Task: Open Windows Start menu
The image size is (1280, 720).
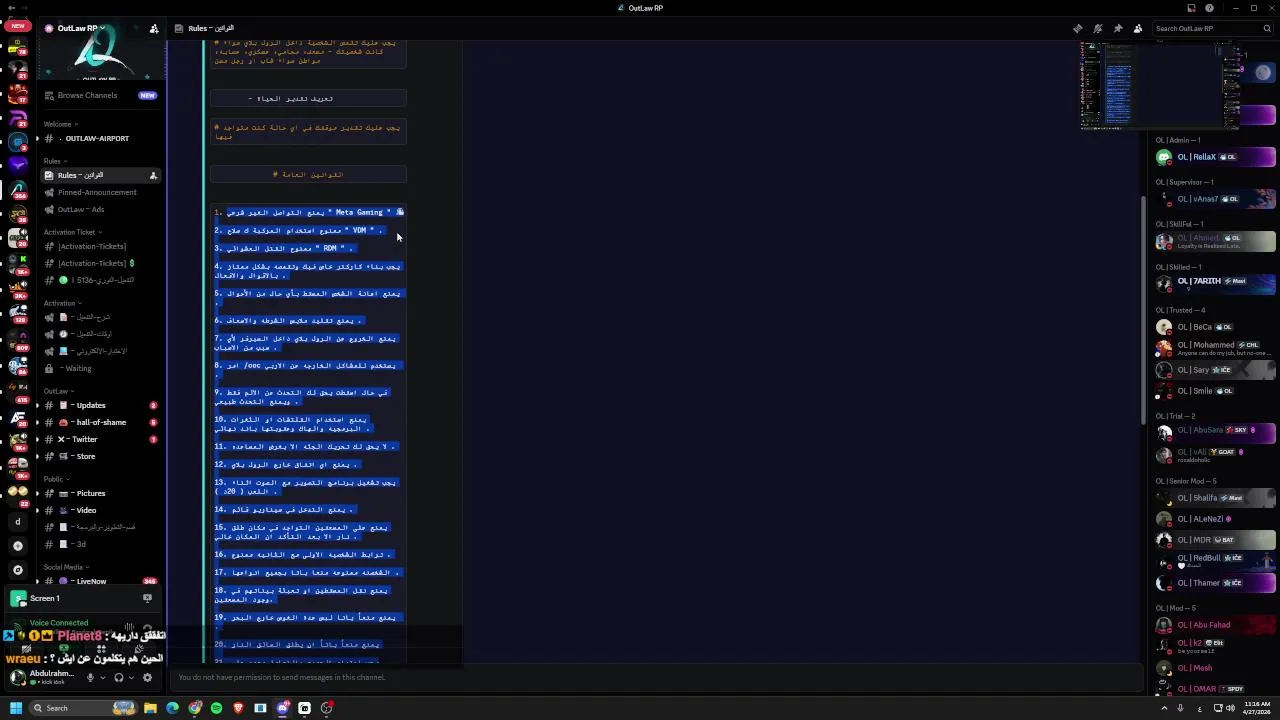Action: [x=15, y=708]
